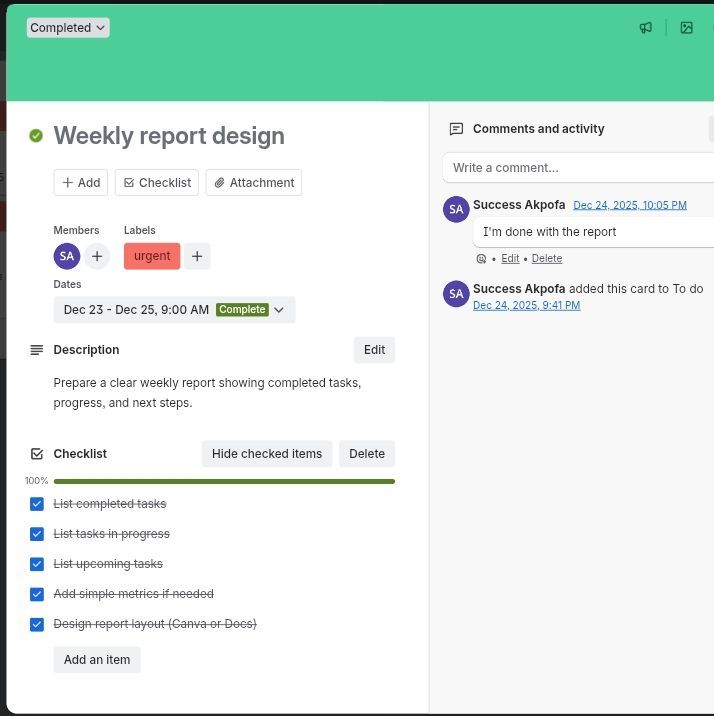The height and width of the screenshot is (716, 714).
Task: Click the description lines icon
Action: (x=37, y=350)
